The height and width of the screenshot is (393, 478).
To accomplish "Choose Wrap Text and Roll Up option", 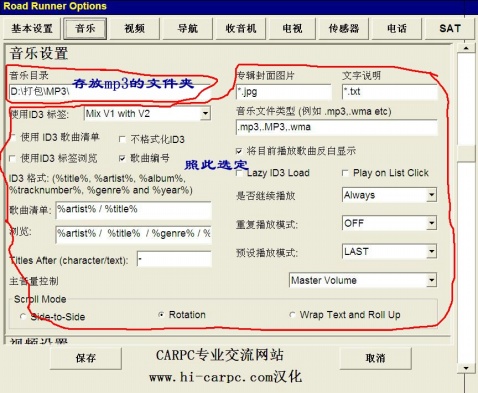I will click(x=292, y=315).
